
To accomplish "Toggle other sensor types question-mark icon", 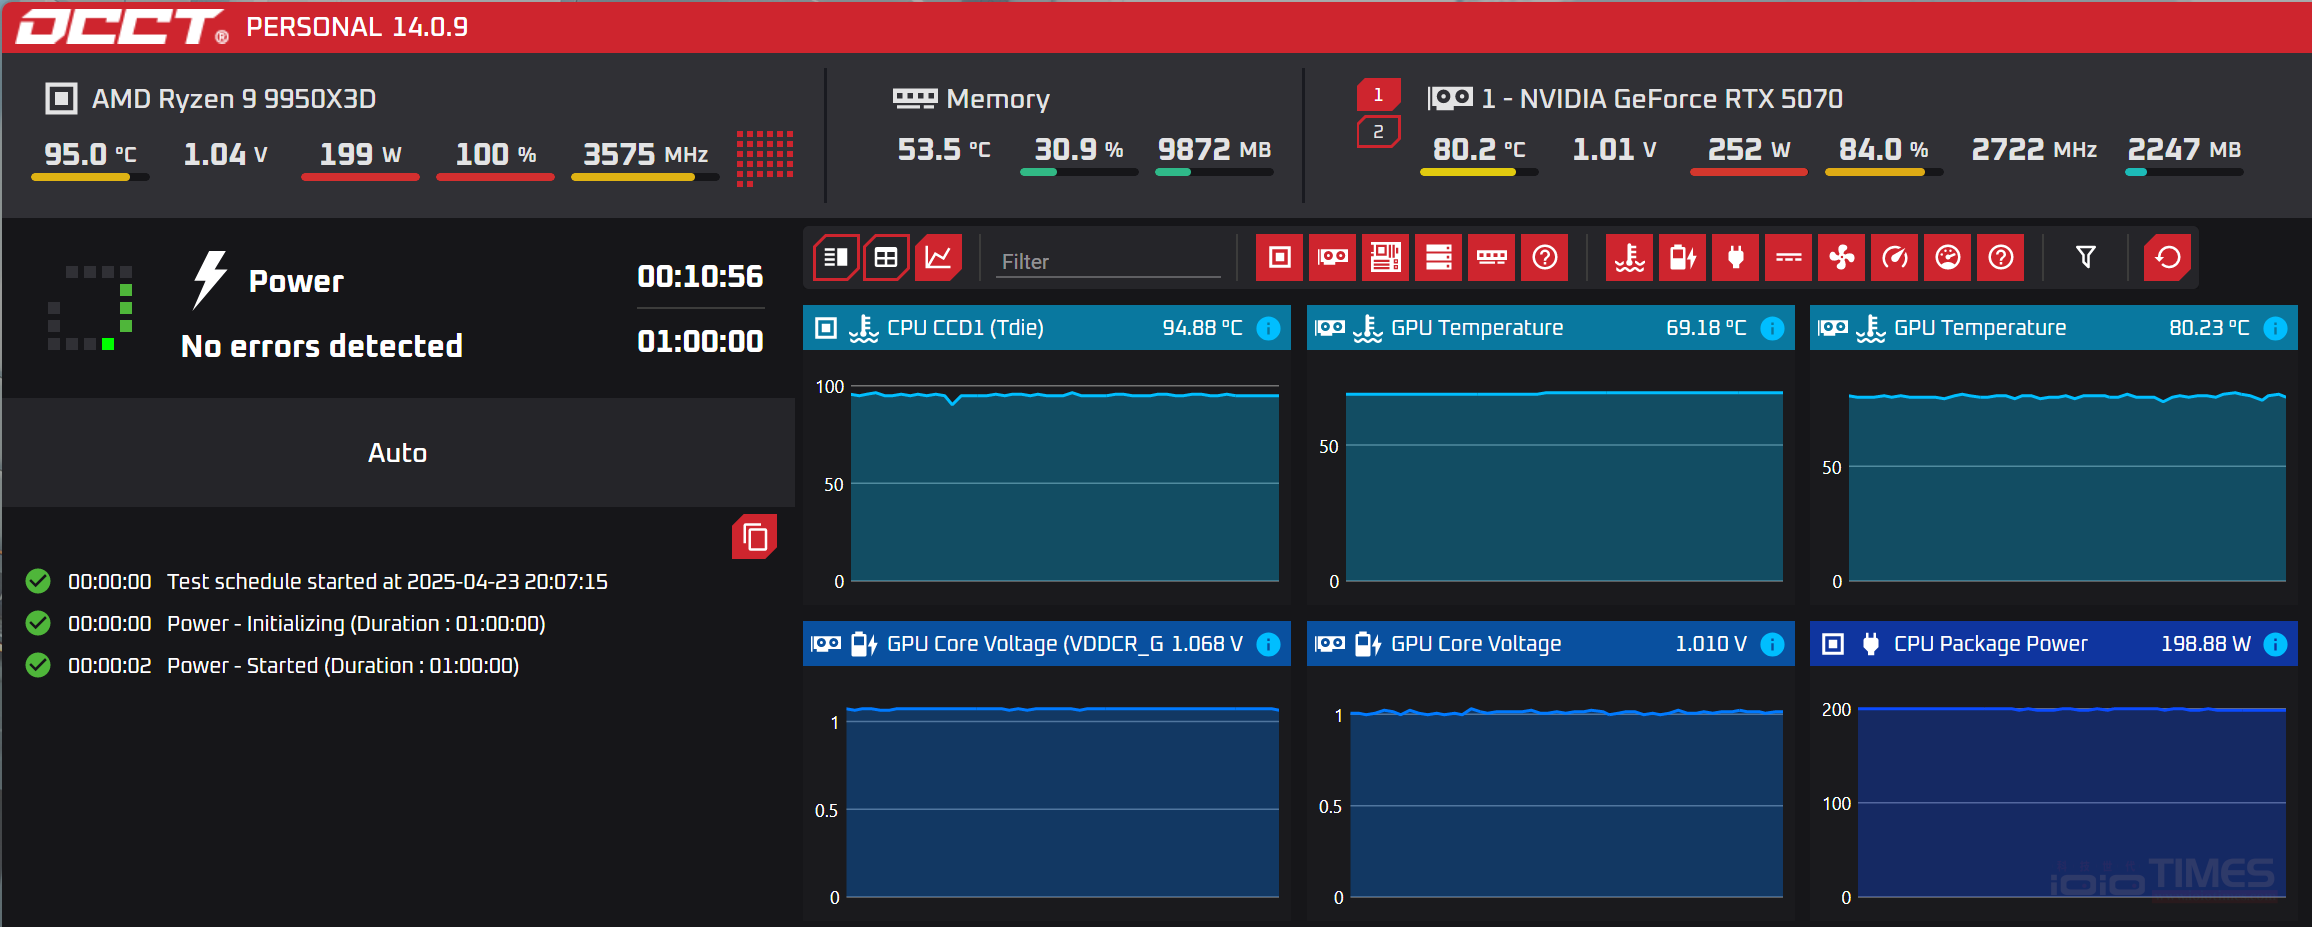I will click(x=2001, y=258).
